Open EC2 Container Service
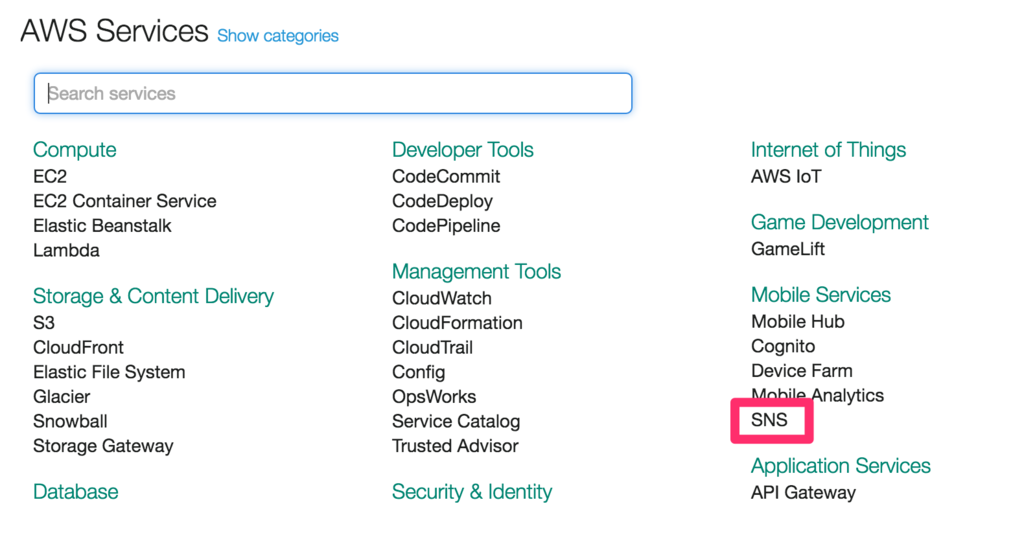1024x535 pixels. point(125,201)
